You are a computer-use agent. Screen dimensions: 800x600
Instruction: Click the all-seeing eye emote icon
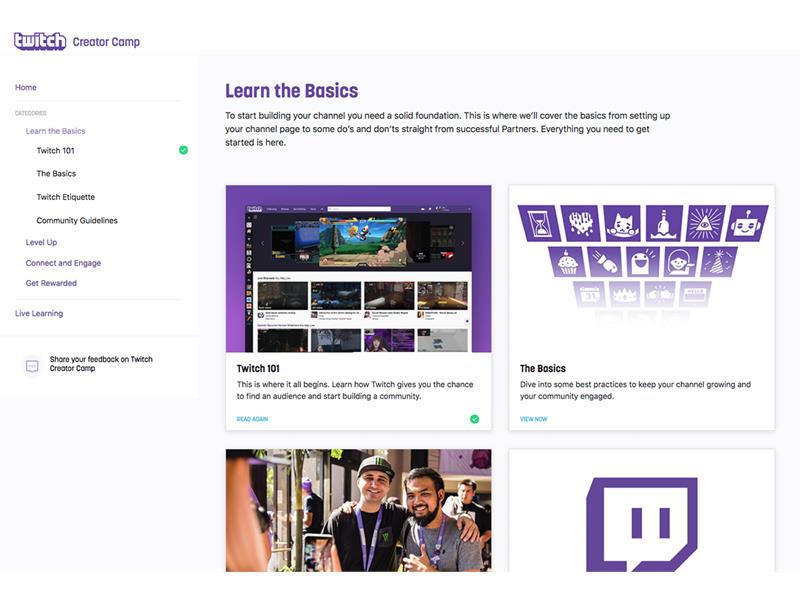tap(705, 223)
